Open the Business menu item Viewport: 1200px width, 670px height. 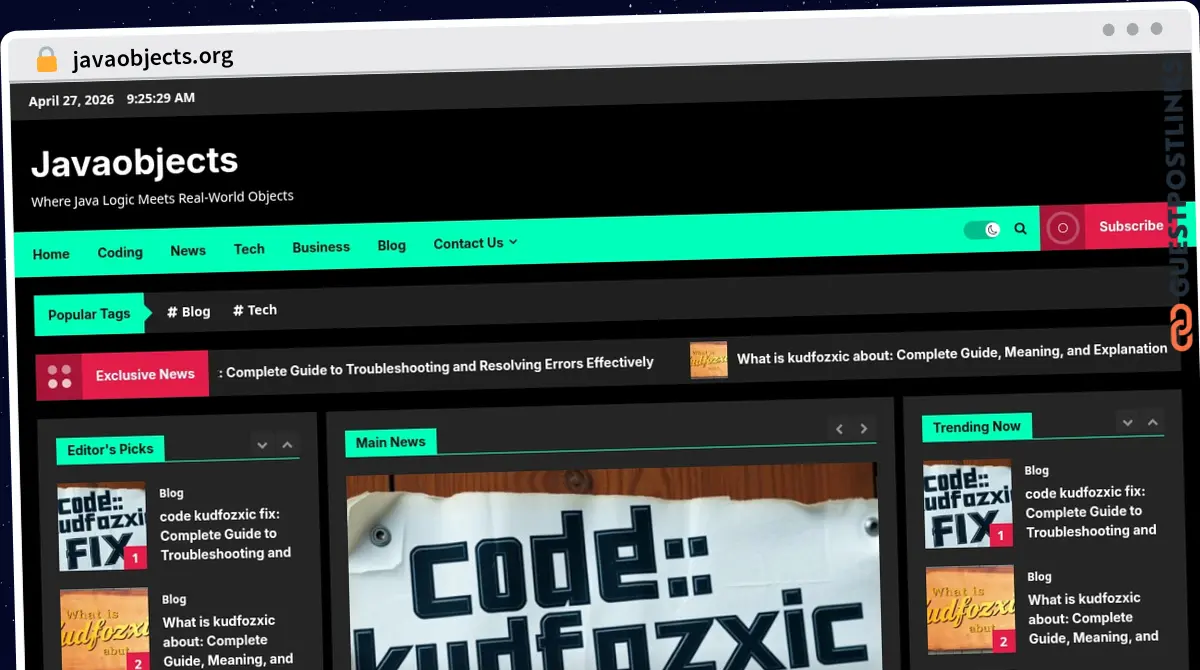pyautogui.click(x=321, y=247)
